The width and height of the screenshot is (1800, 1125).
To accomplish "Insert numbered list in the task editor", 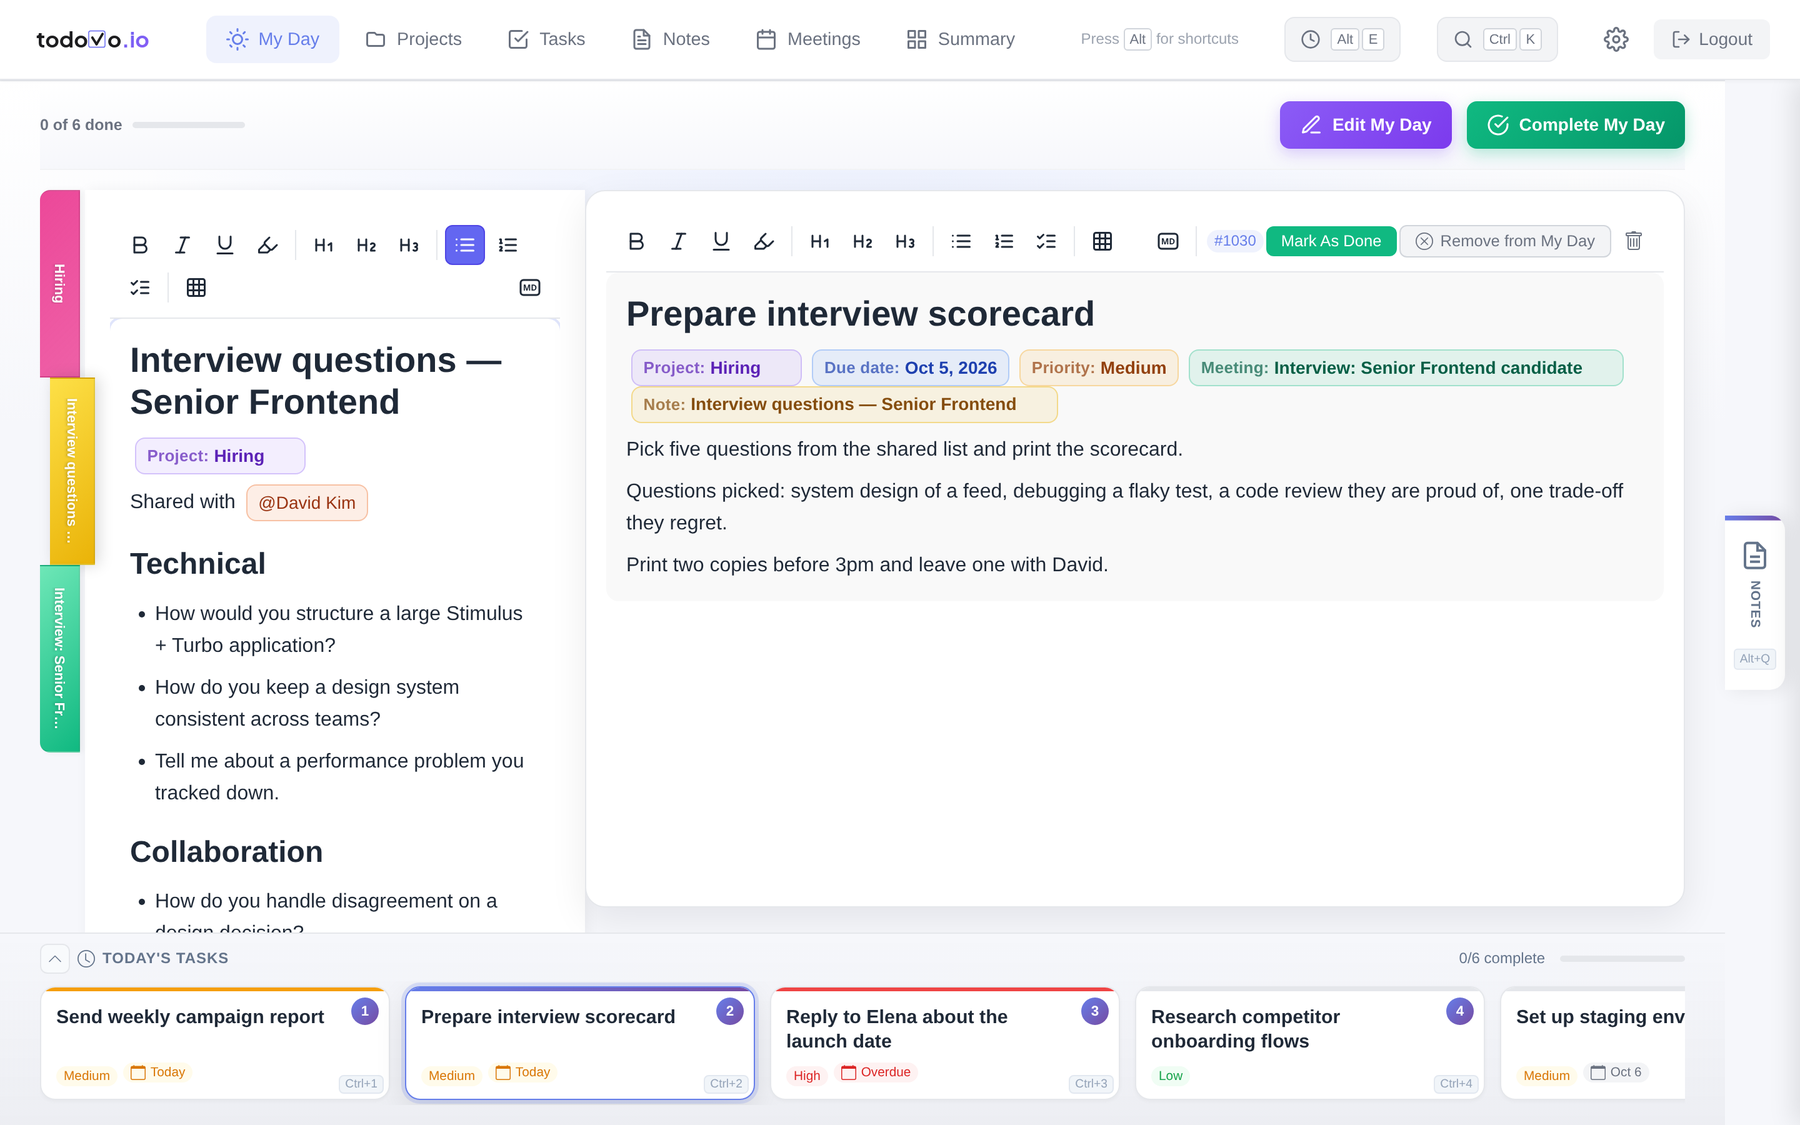I will 1004,241.
